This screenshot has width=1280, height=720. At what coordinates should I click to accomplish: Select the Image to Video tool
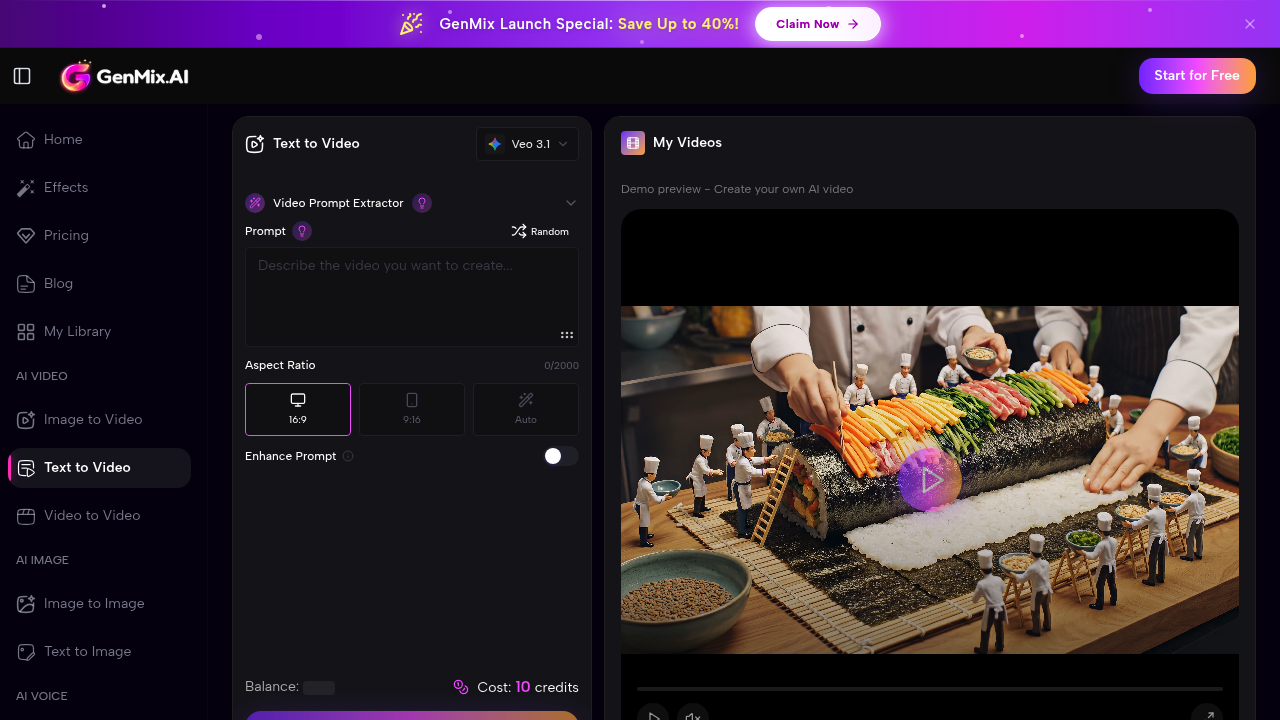click(x=91, y=419)
